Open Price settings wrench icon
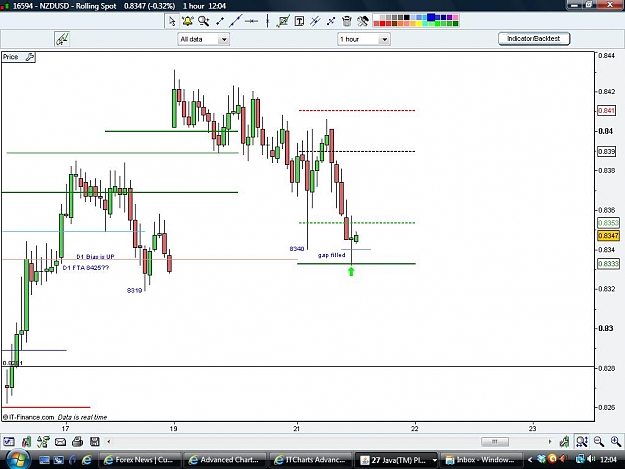The image size is (625, 469). 30,57
